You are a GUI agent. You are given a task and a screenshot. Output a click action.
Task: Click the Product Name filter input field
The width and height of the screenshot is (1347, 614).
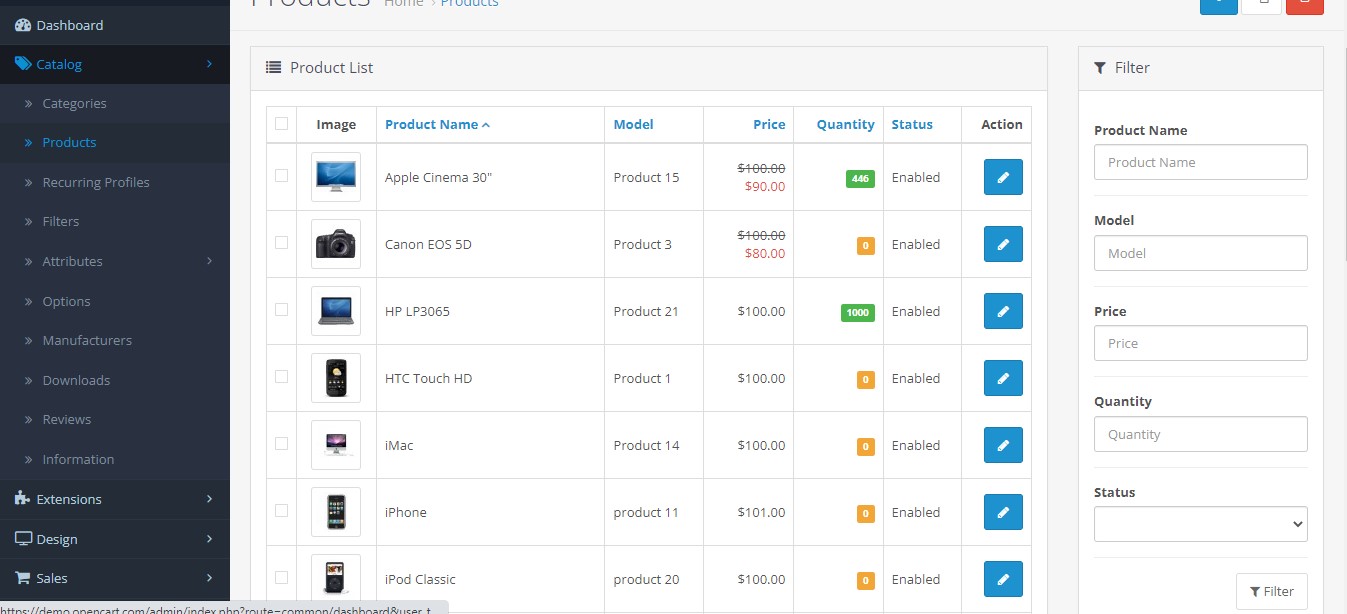click(x=1199, y=162)
